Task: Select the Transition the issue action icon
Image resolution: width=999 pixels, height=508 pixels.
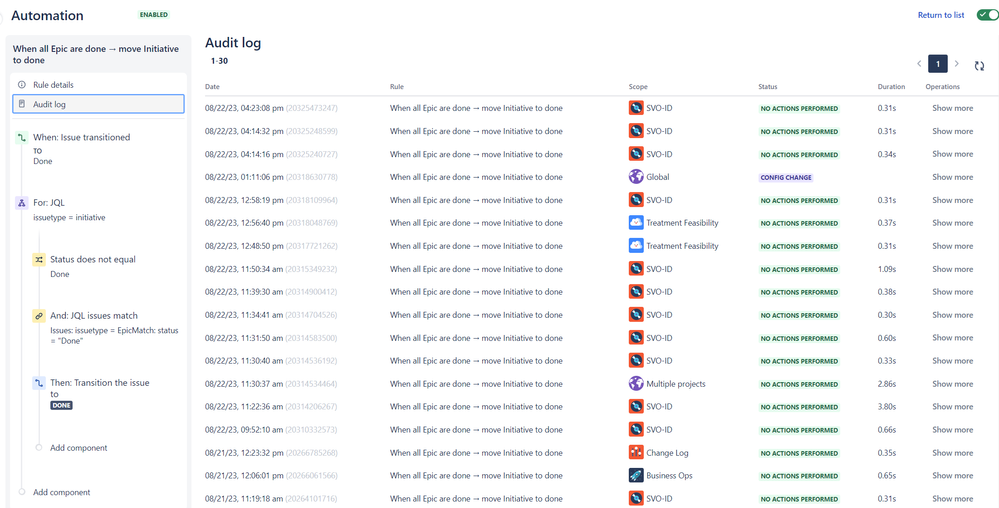Action: (38, 383)
